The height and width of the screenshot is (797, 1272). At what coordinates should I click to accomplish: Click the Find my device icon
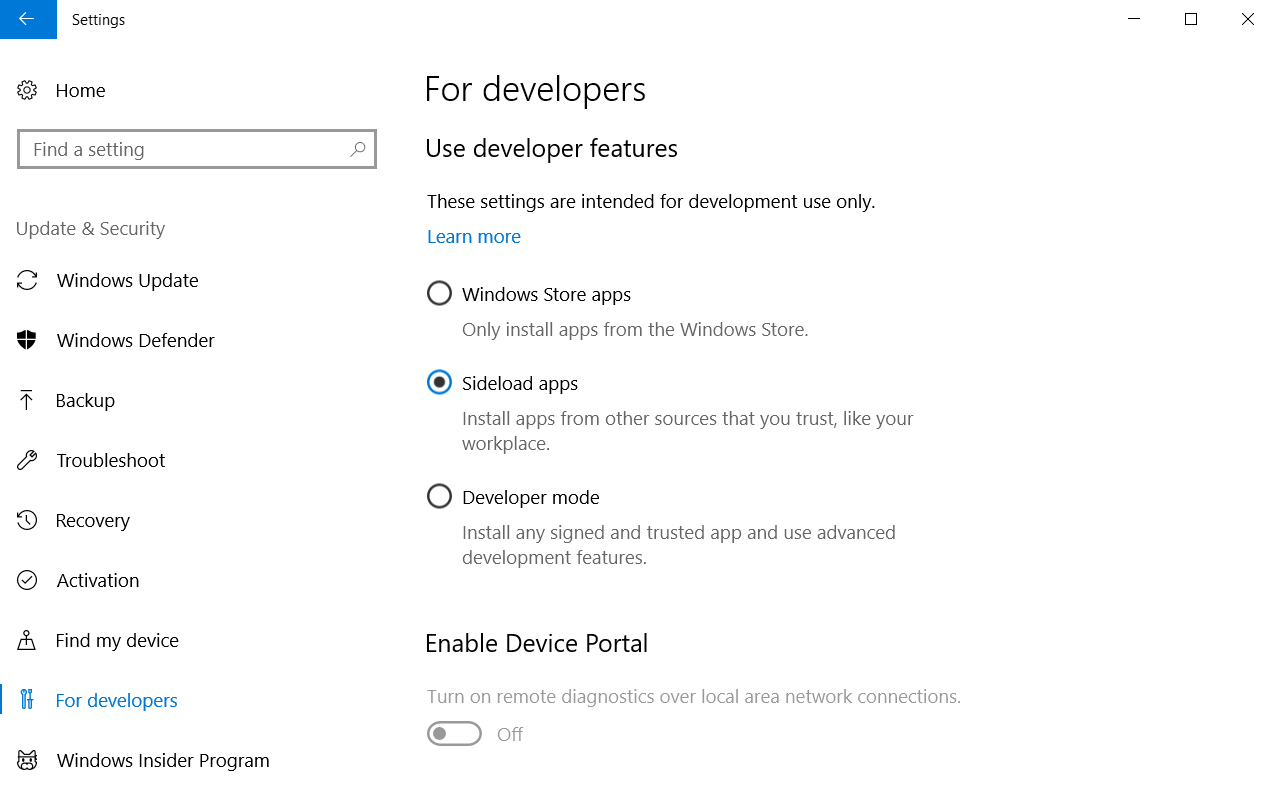coord(27,640)
